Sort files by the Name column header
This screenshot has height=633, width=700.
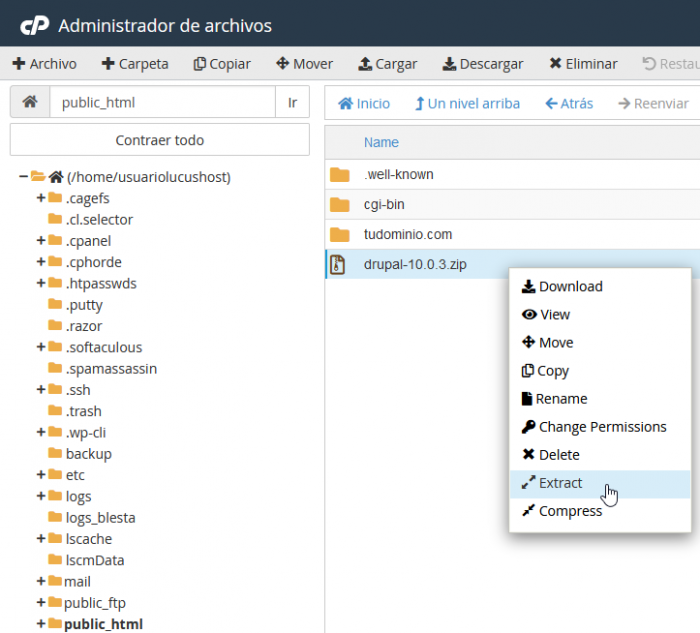381,142
